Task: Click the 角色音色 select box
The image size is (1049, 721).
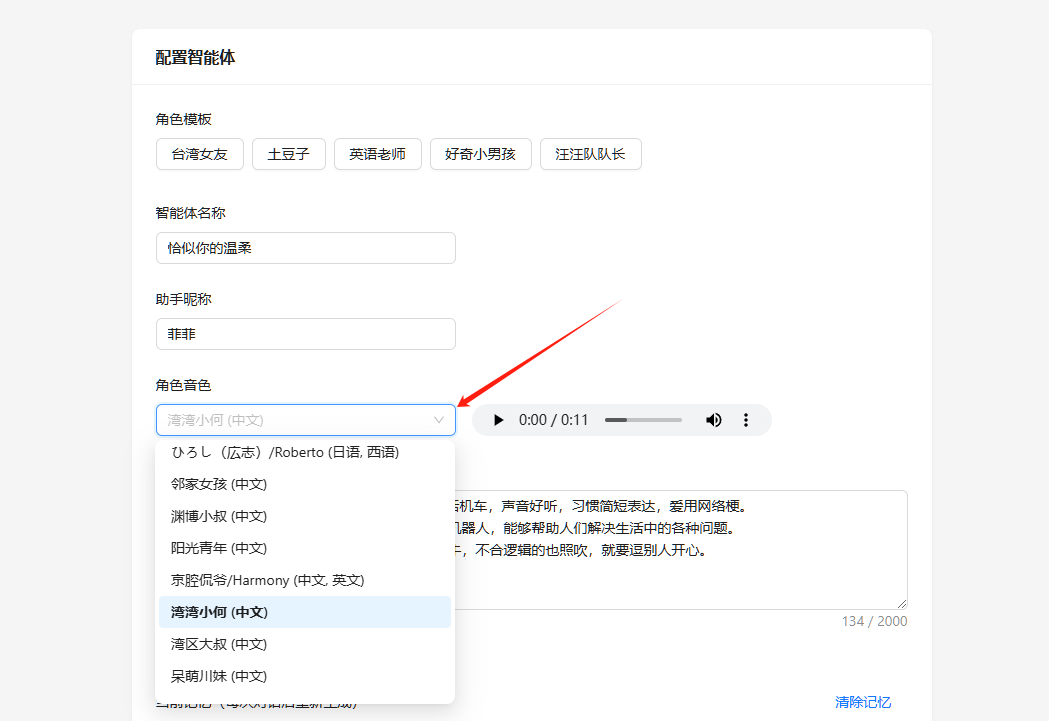Action: point(295,420)
